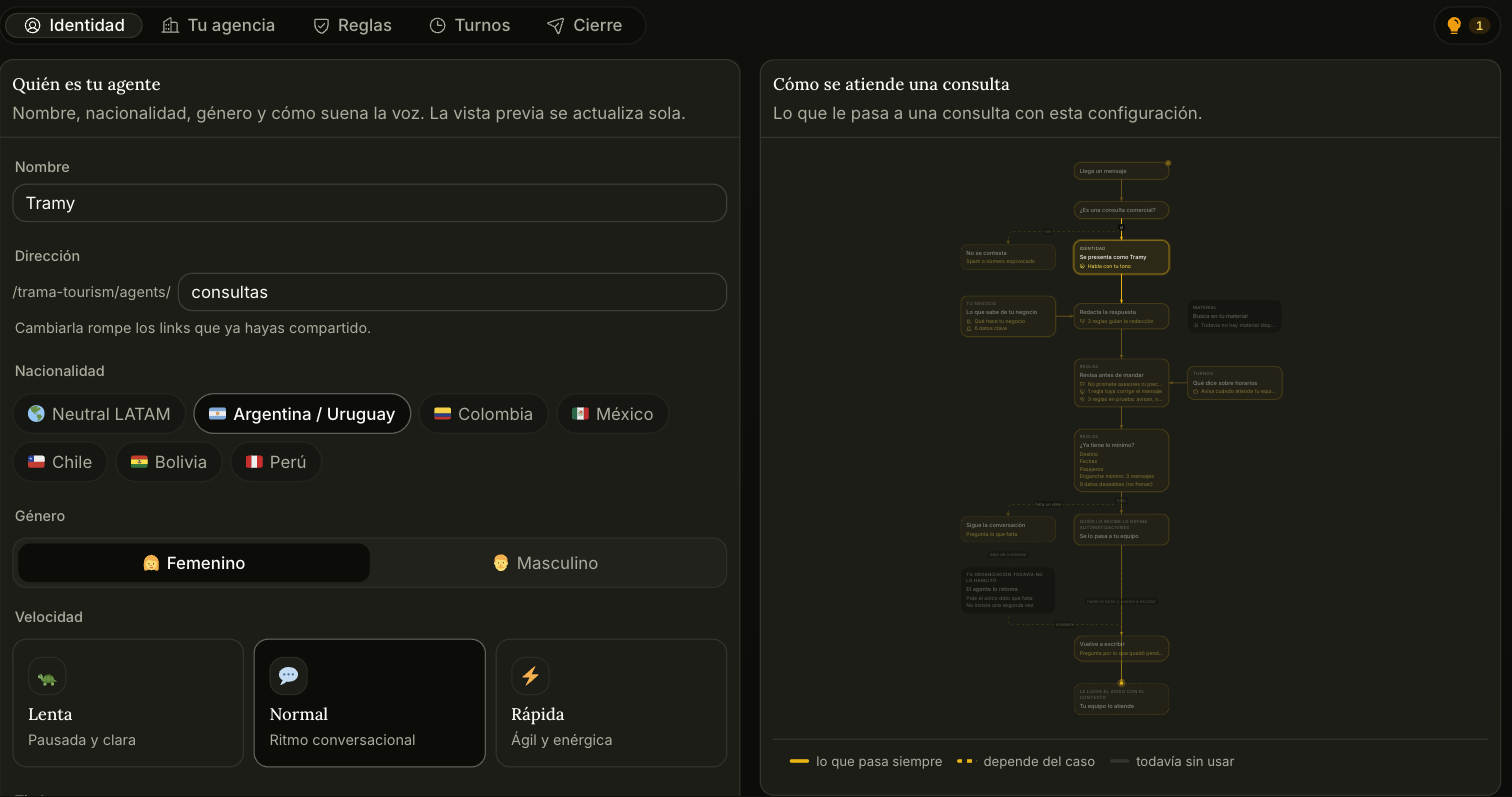The width and height of the screenshot is (1512, 797).
Task: Click the 'Sigue la conversación' node
Action: pyautogui.click(x=1008, y=529)
